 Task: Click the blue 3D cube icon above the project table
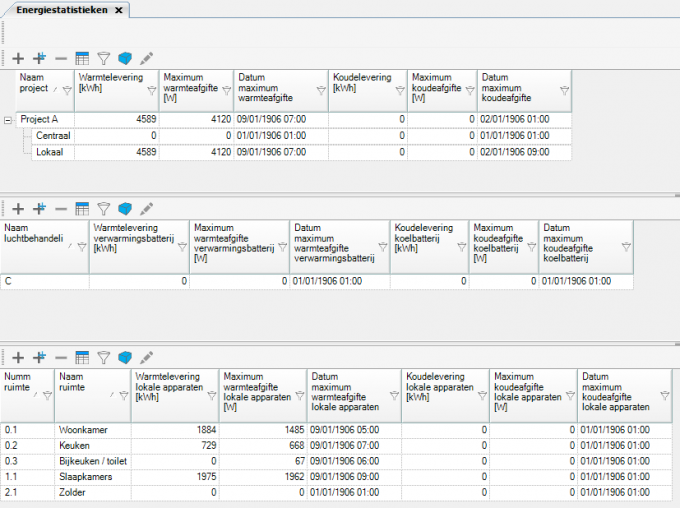pos(125,59)
